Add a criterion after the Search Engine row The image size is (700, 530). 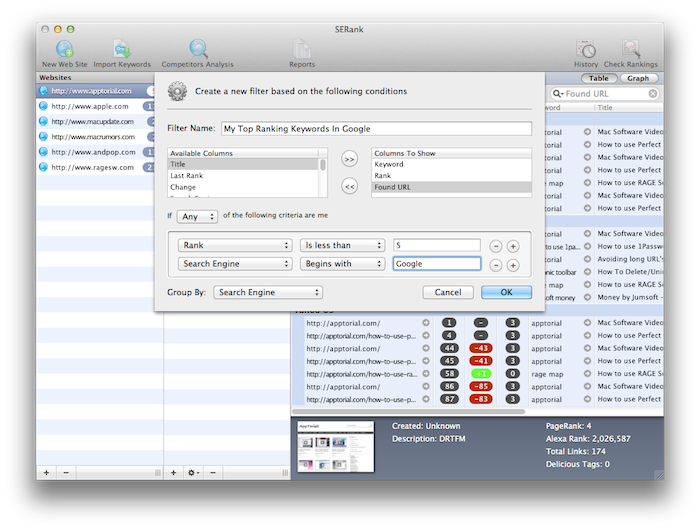tap(513, 265)
